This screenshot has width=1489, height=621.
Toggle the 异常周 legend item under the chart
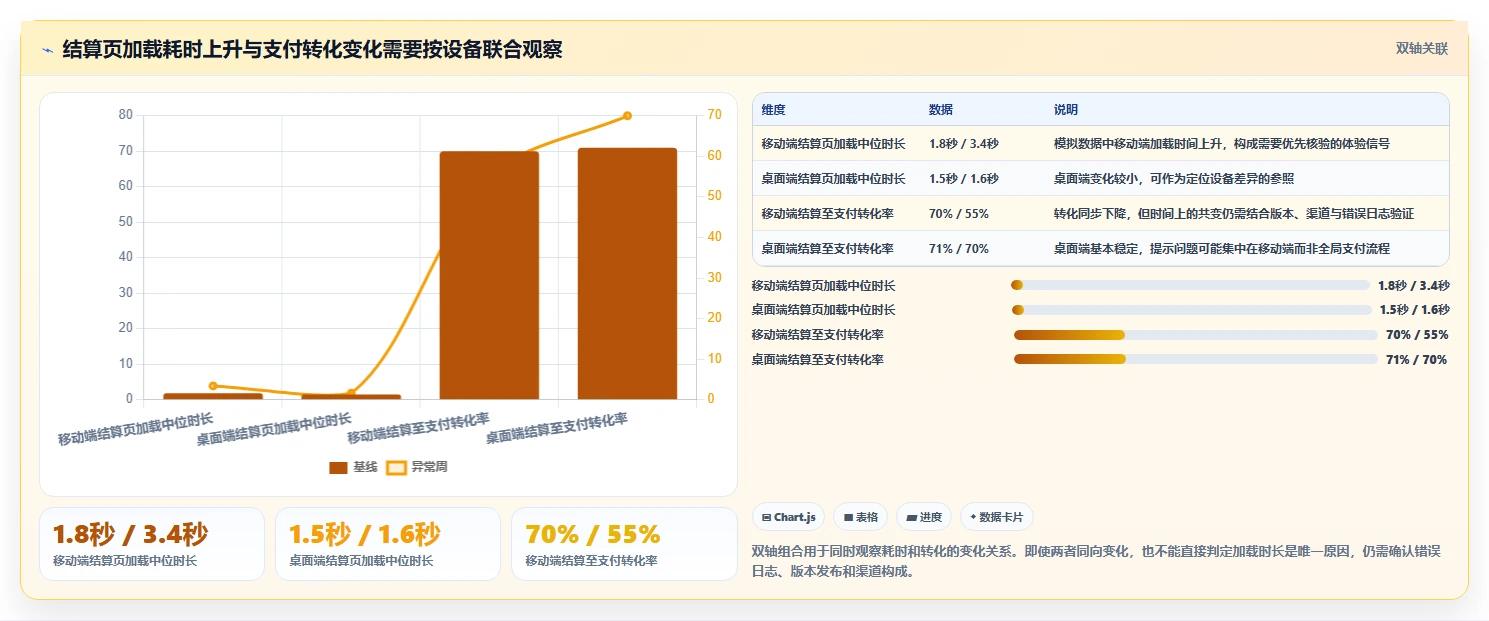tap(417, 467)
